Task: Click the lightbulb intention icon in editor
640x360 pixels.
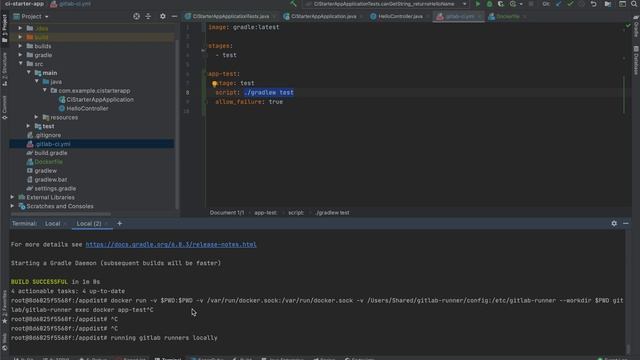Action: coord(215,84)
